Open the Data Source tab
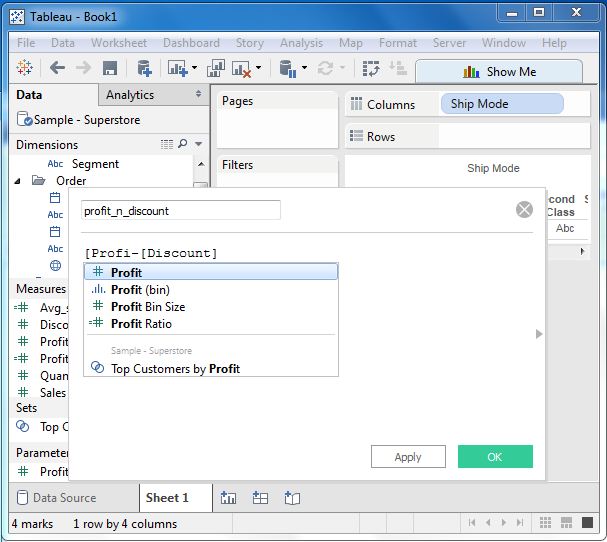Image resolution: width=607 pixels, height=542 pixels. (65, 497)
